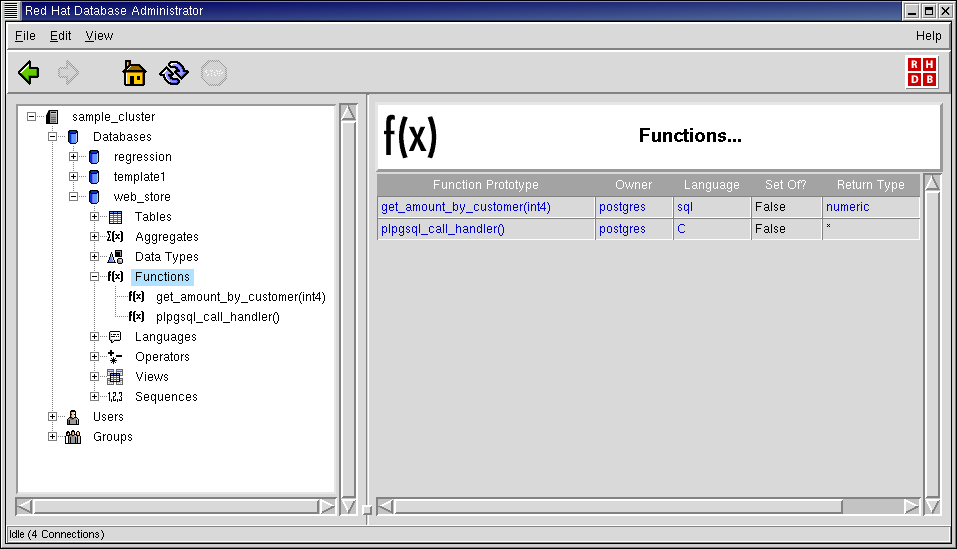Open the window menu in title bar
The height and width of the screenshot is (549, 957).
point(11,10)
